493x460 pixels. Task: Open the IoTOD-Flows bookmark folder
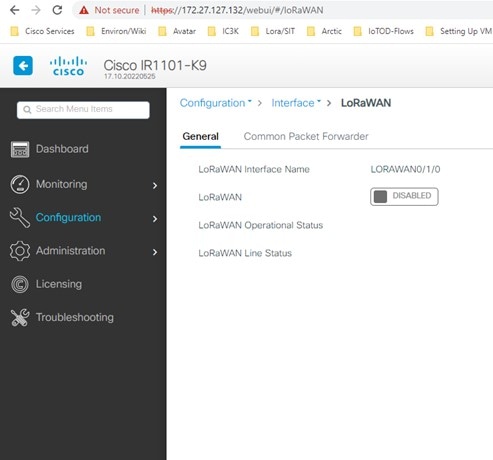383,31
